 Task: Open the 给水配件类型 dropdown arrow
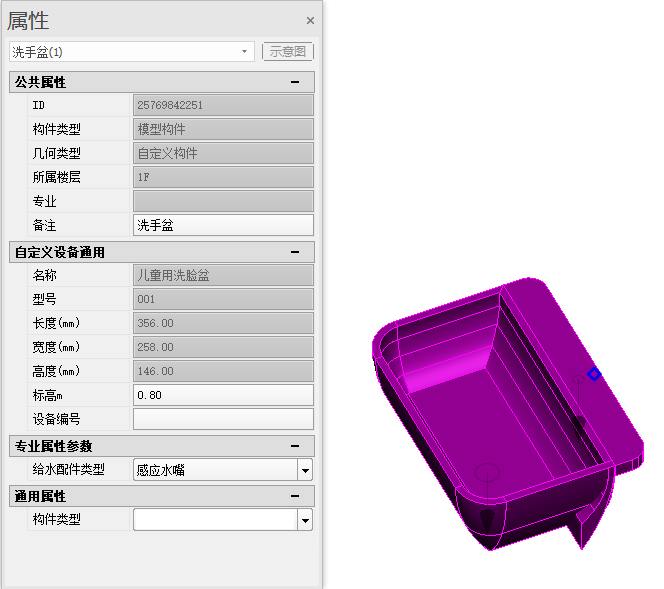click(305, 470)
